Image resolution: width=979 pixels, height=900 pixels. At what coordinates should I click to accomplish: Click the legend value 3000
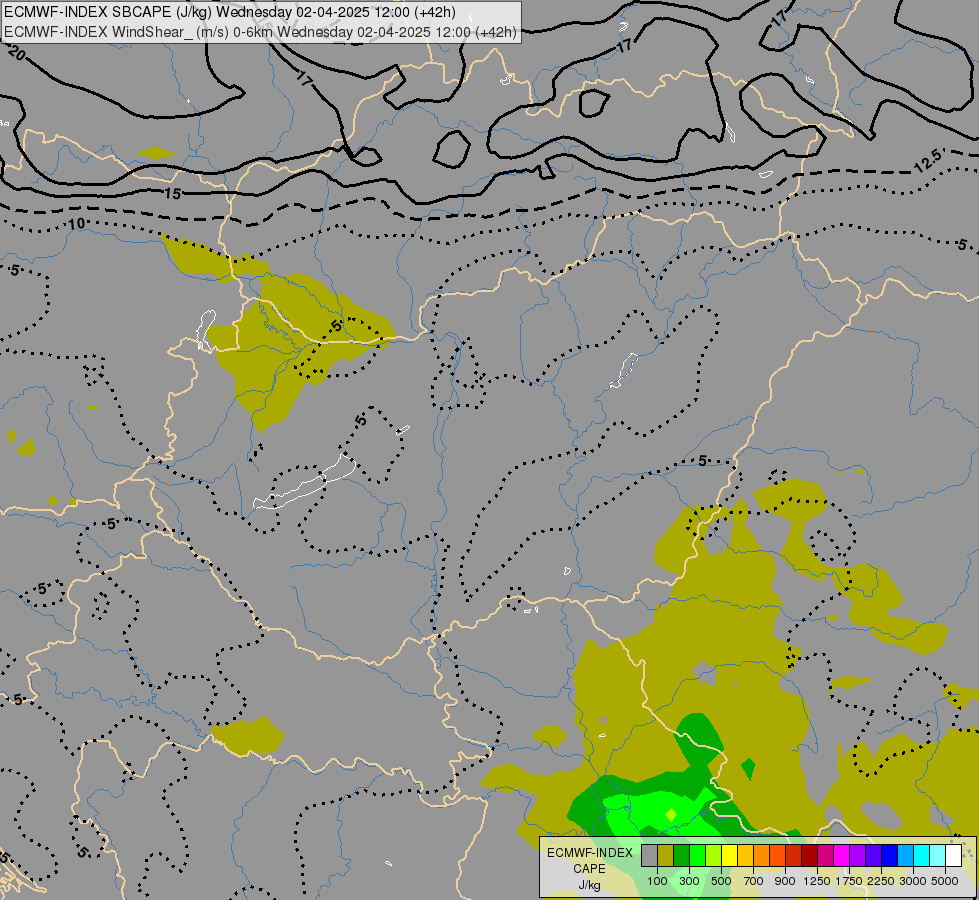(913, 881)
